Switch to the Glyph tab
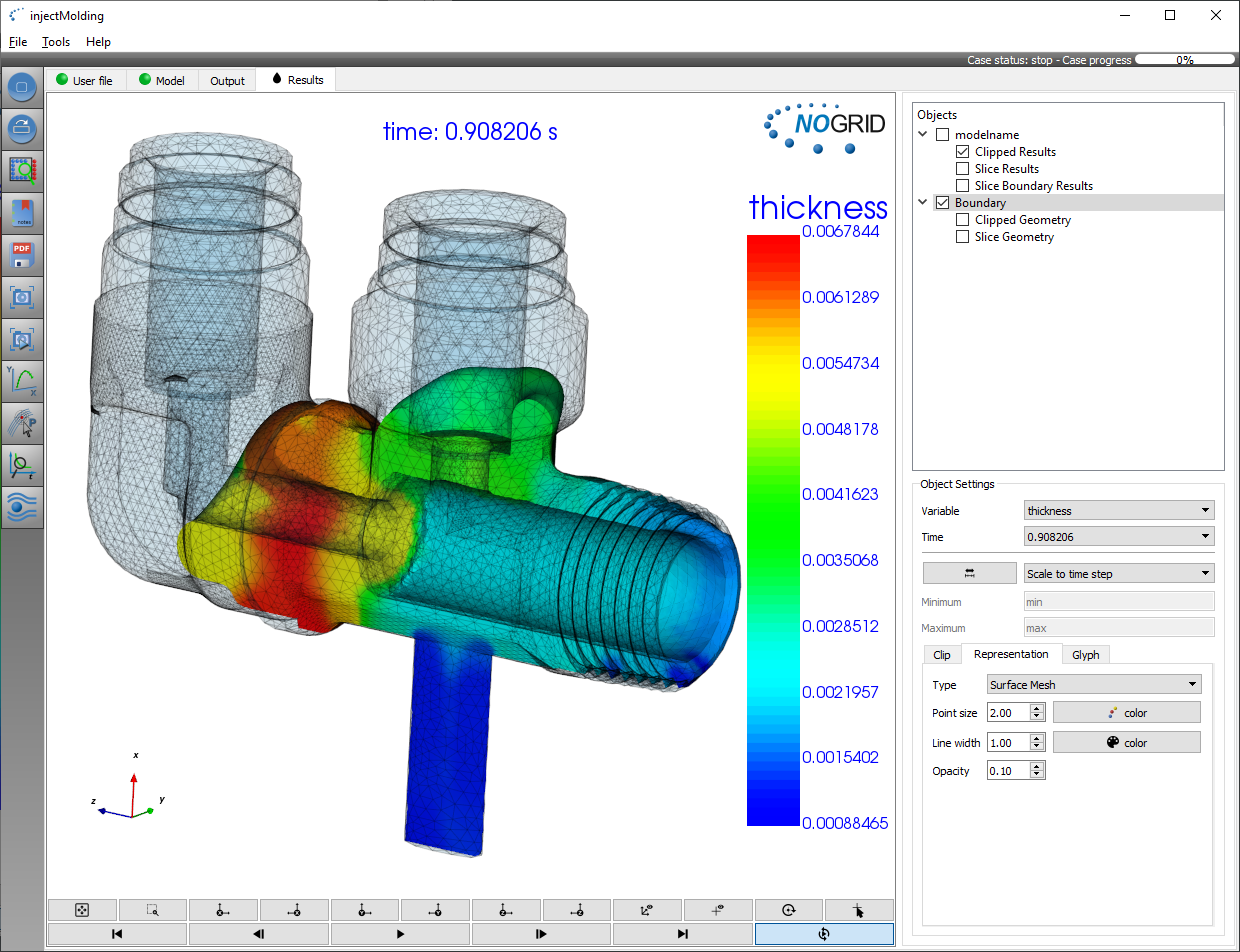 click(x=1085, y=655)
